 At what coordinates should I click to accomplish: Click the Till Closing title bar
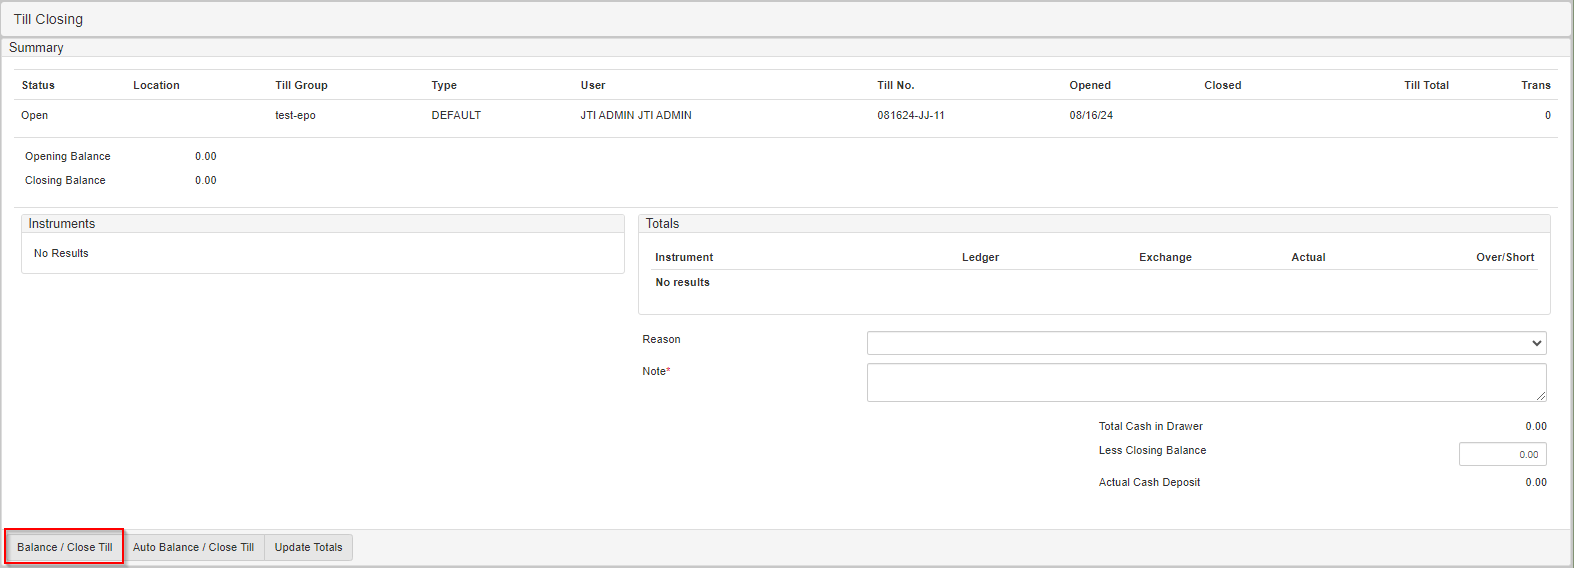(x=48, y=19)
